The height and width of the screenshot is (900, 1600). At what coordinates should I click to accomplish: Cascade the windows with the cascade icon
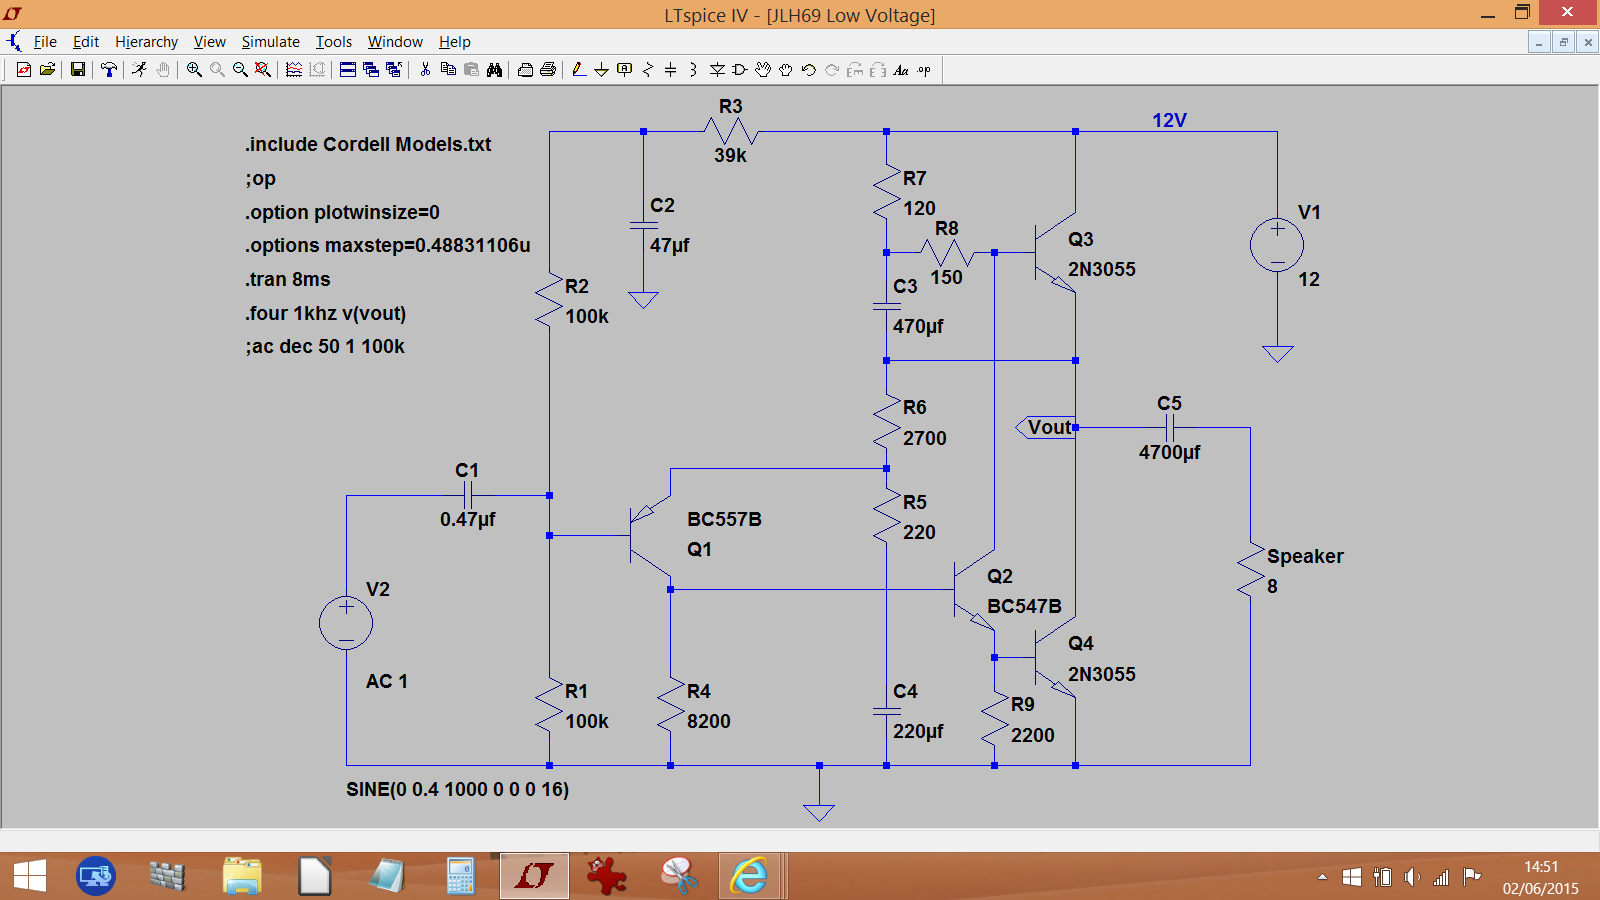pyautogui.click(x=371, y=70)
